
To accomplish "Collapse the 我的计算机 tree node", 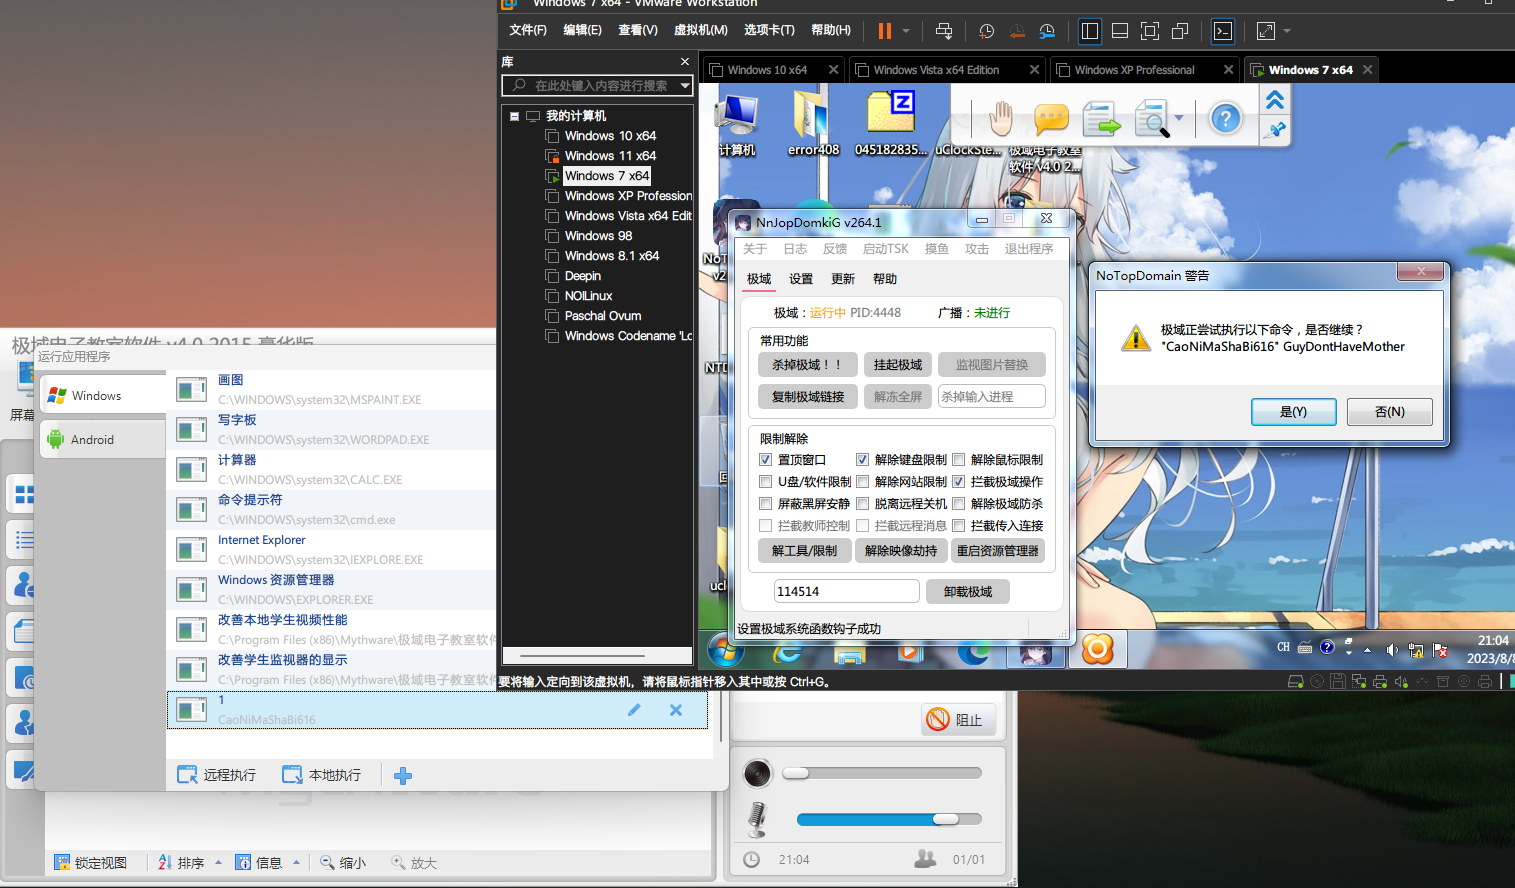I will tap(514, 116).
